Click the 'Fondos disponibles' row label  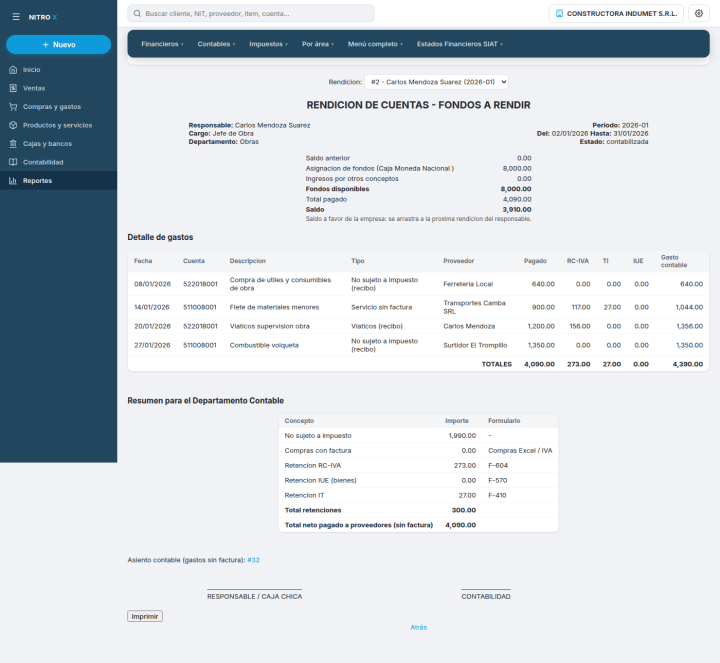pyautogui.click(x=337, y=189)
